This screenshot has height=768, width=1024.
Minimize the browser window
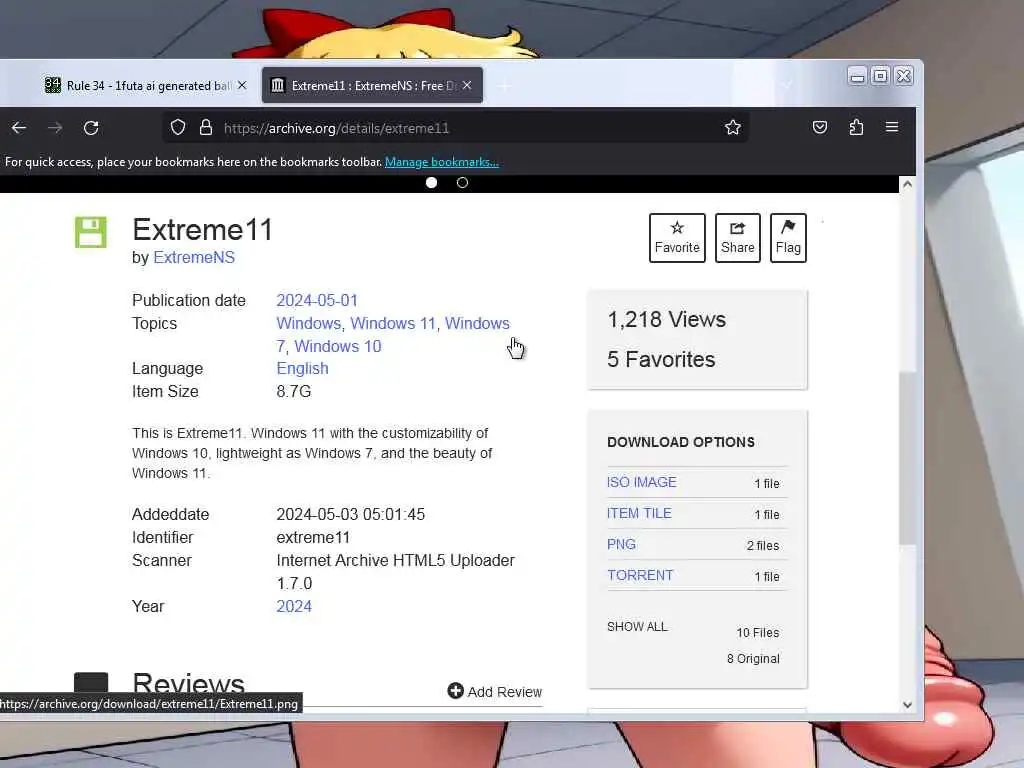[x=857, y=76]
